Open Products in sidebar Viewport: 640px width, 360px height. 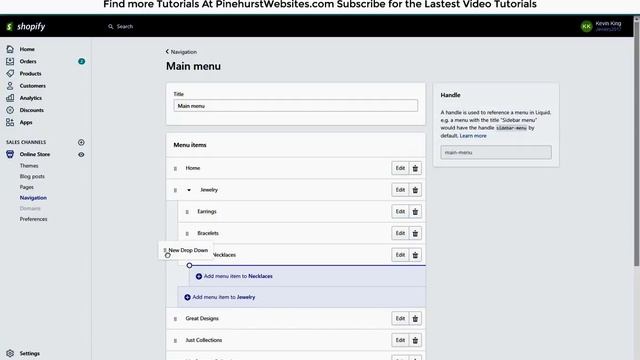point(30,73)
